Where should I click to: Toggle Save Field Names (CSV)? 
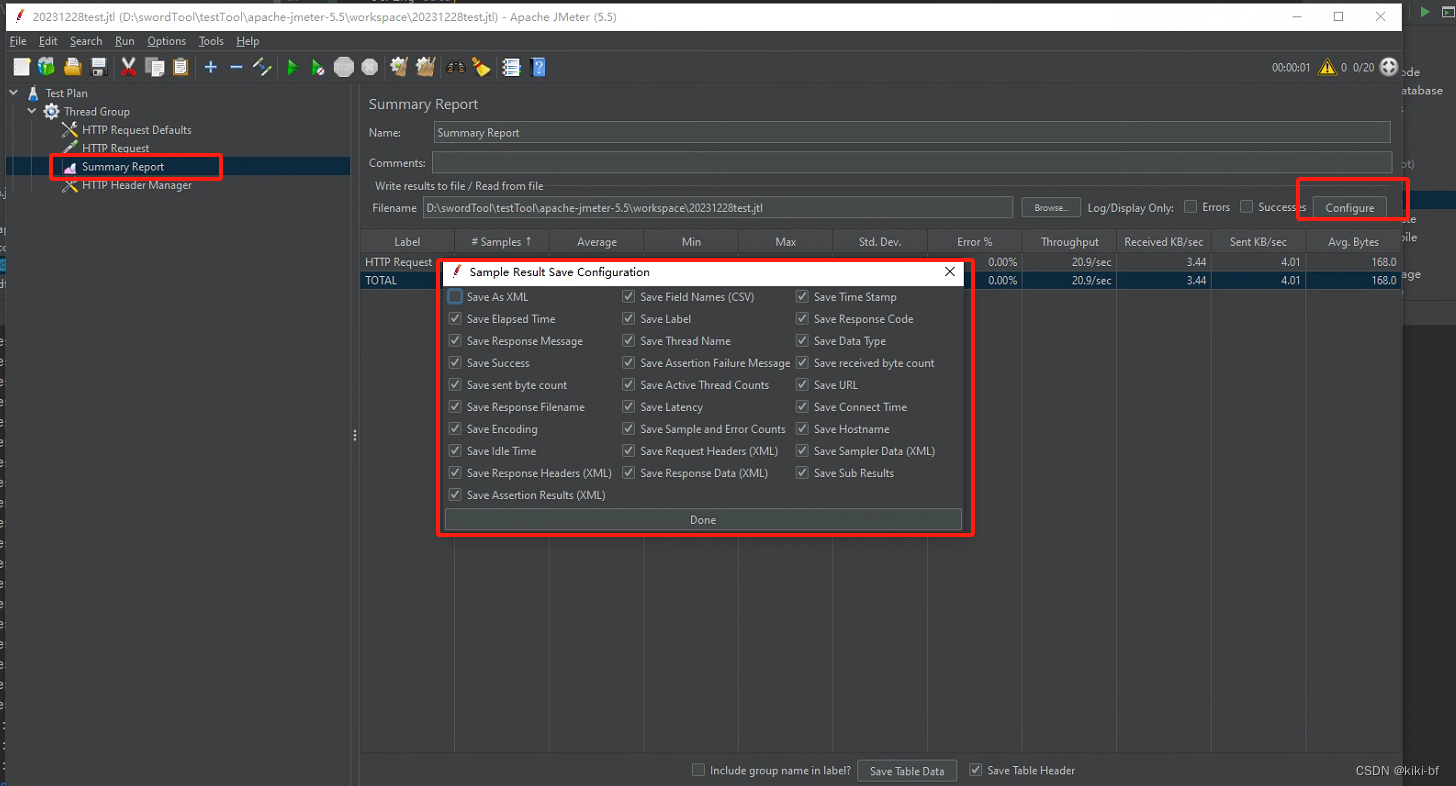pos(629,297)
